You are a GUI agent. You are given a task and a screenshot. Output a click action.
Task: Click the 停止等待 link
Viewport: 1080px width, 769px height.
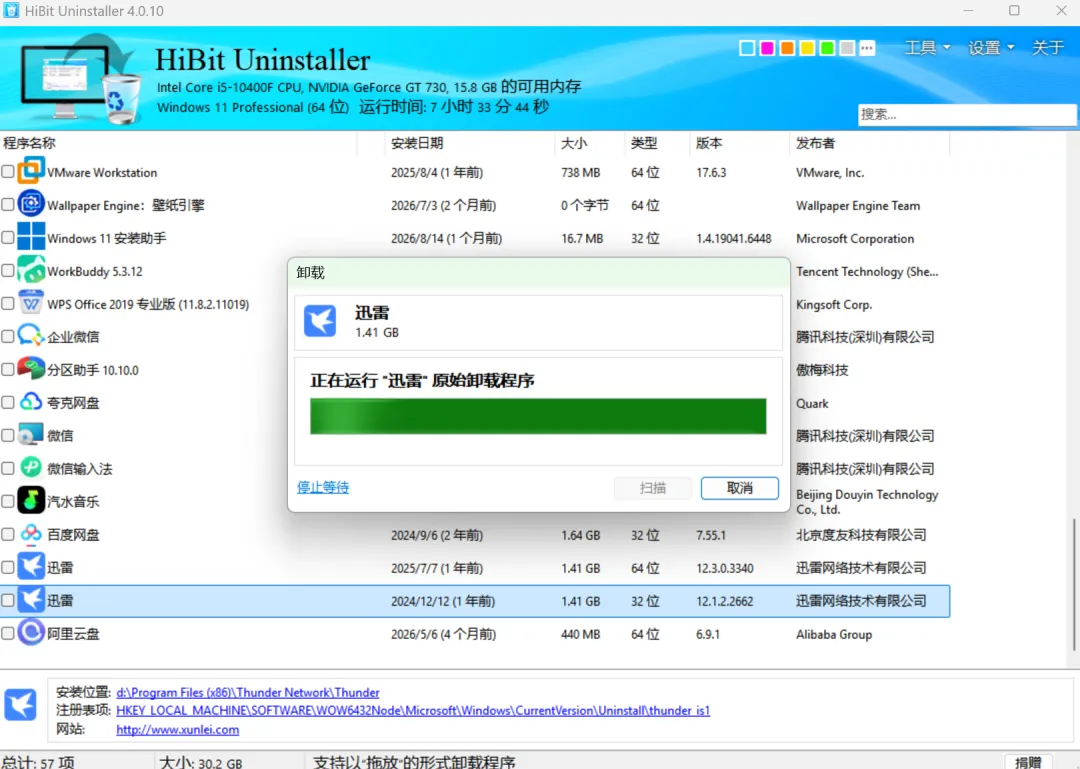click(x=323, y=487)
